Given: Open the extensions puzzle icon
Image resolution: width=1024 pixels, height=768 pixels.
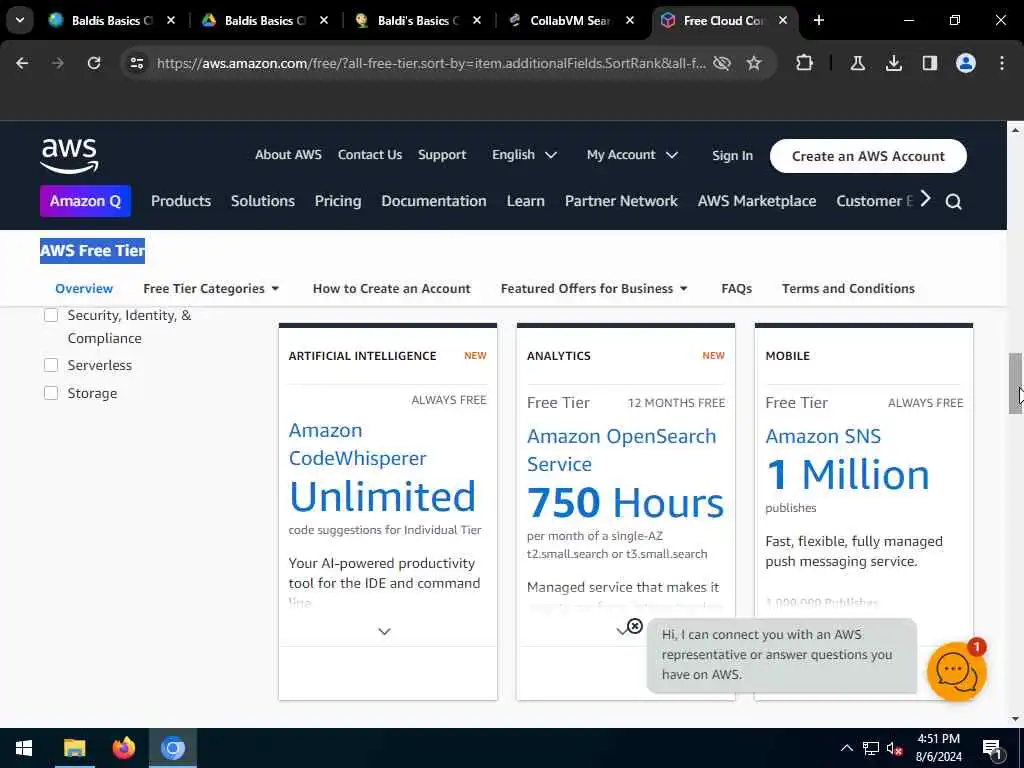Looking at the screenshot, I should coord(805,63).
